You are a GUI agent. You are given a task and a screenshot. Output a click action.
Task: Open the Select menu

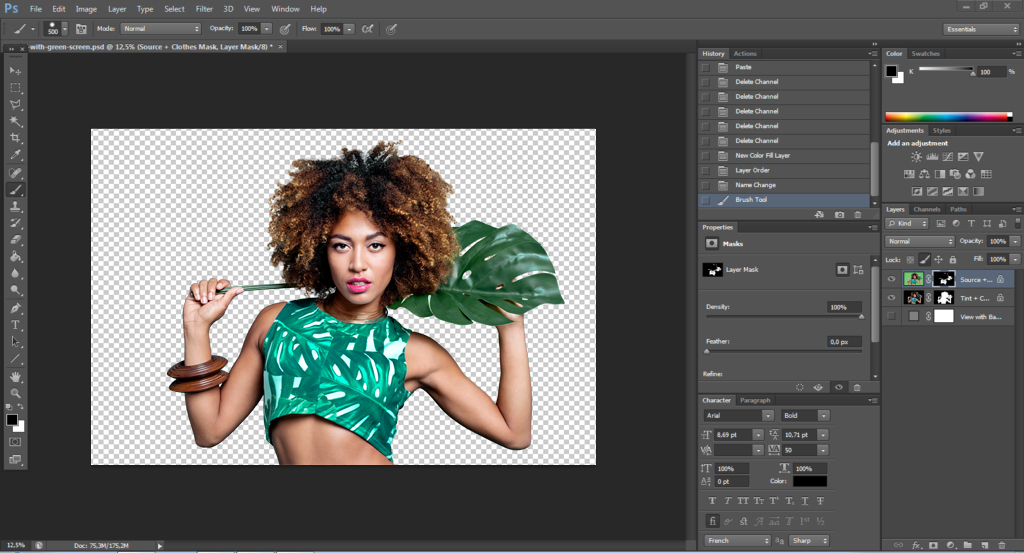(x=174, y=9)
